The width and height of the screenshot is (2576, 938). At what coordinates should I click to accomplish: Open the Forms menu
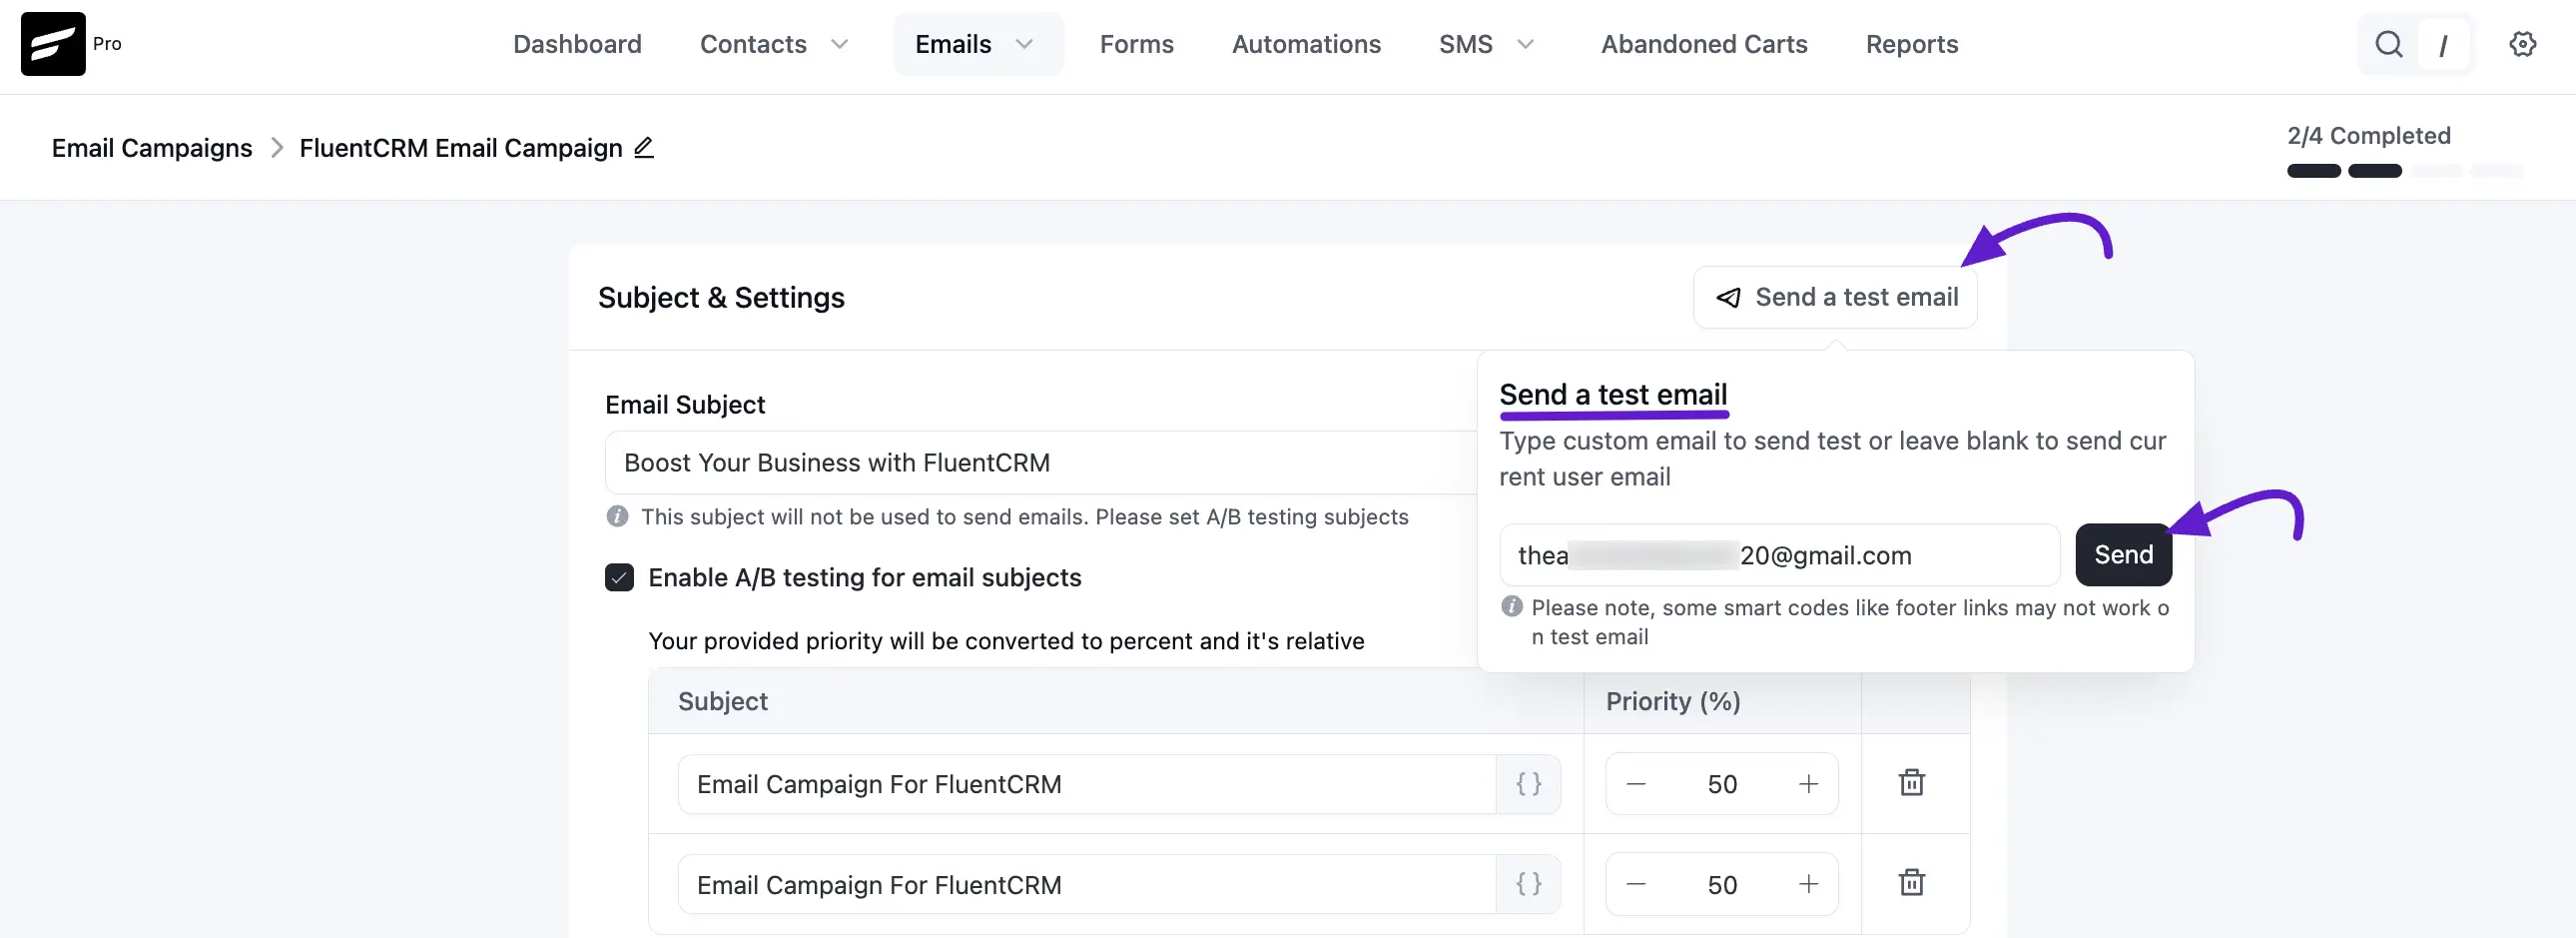coord(1136,44)
